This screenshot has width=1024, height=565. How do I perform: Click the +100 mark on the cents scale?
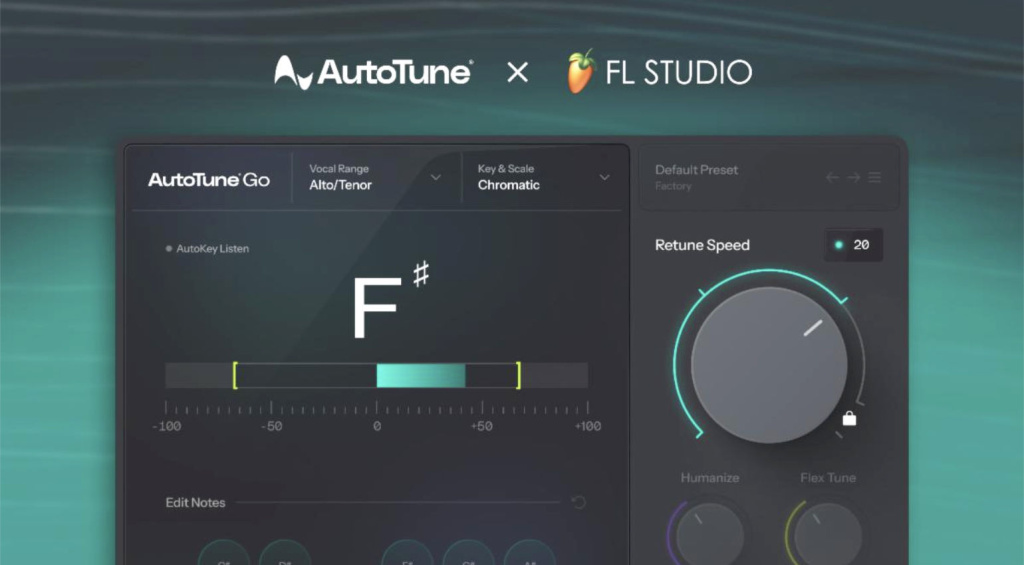(x=588, y=426)
